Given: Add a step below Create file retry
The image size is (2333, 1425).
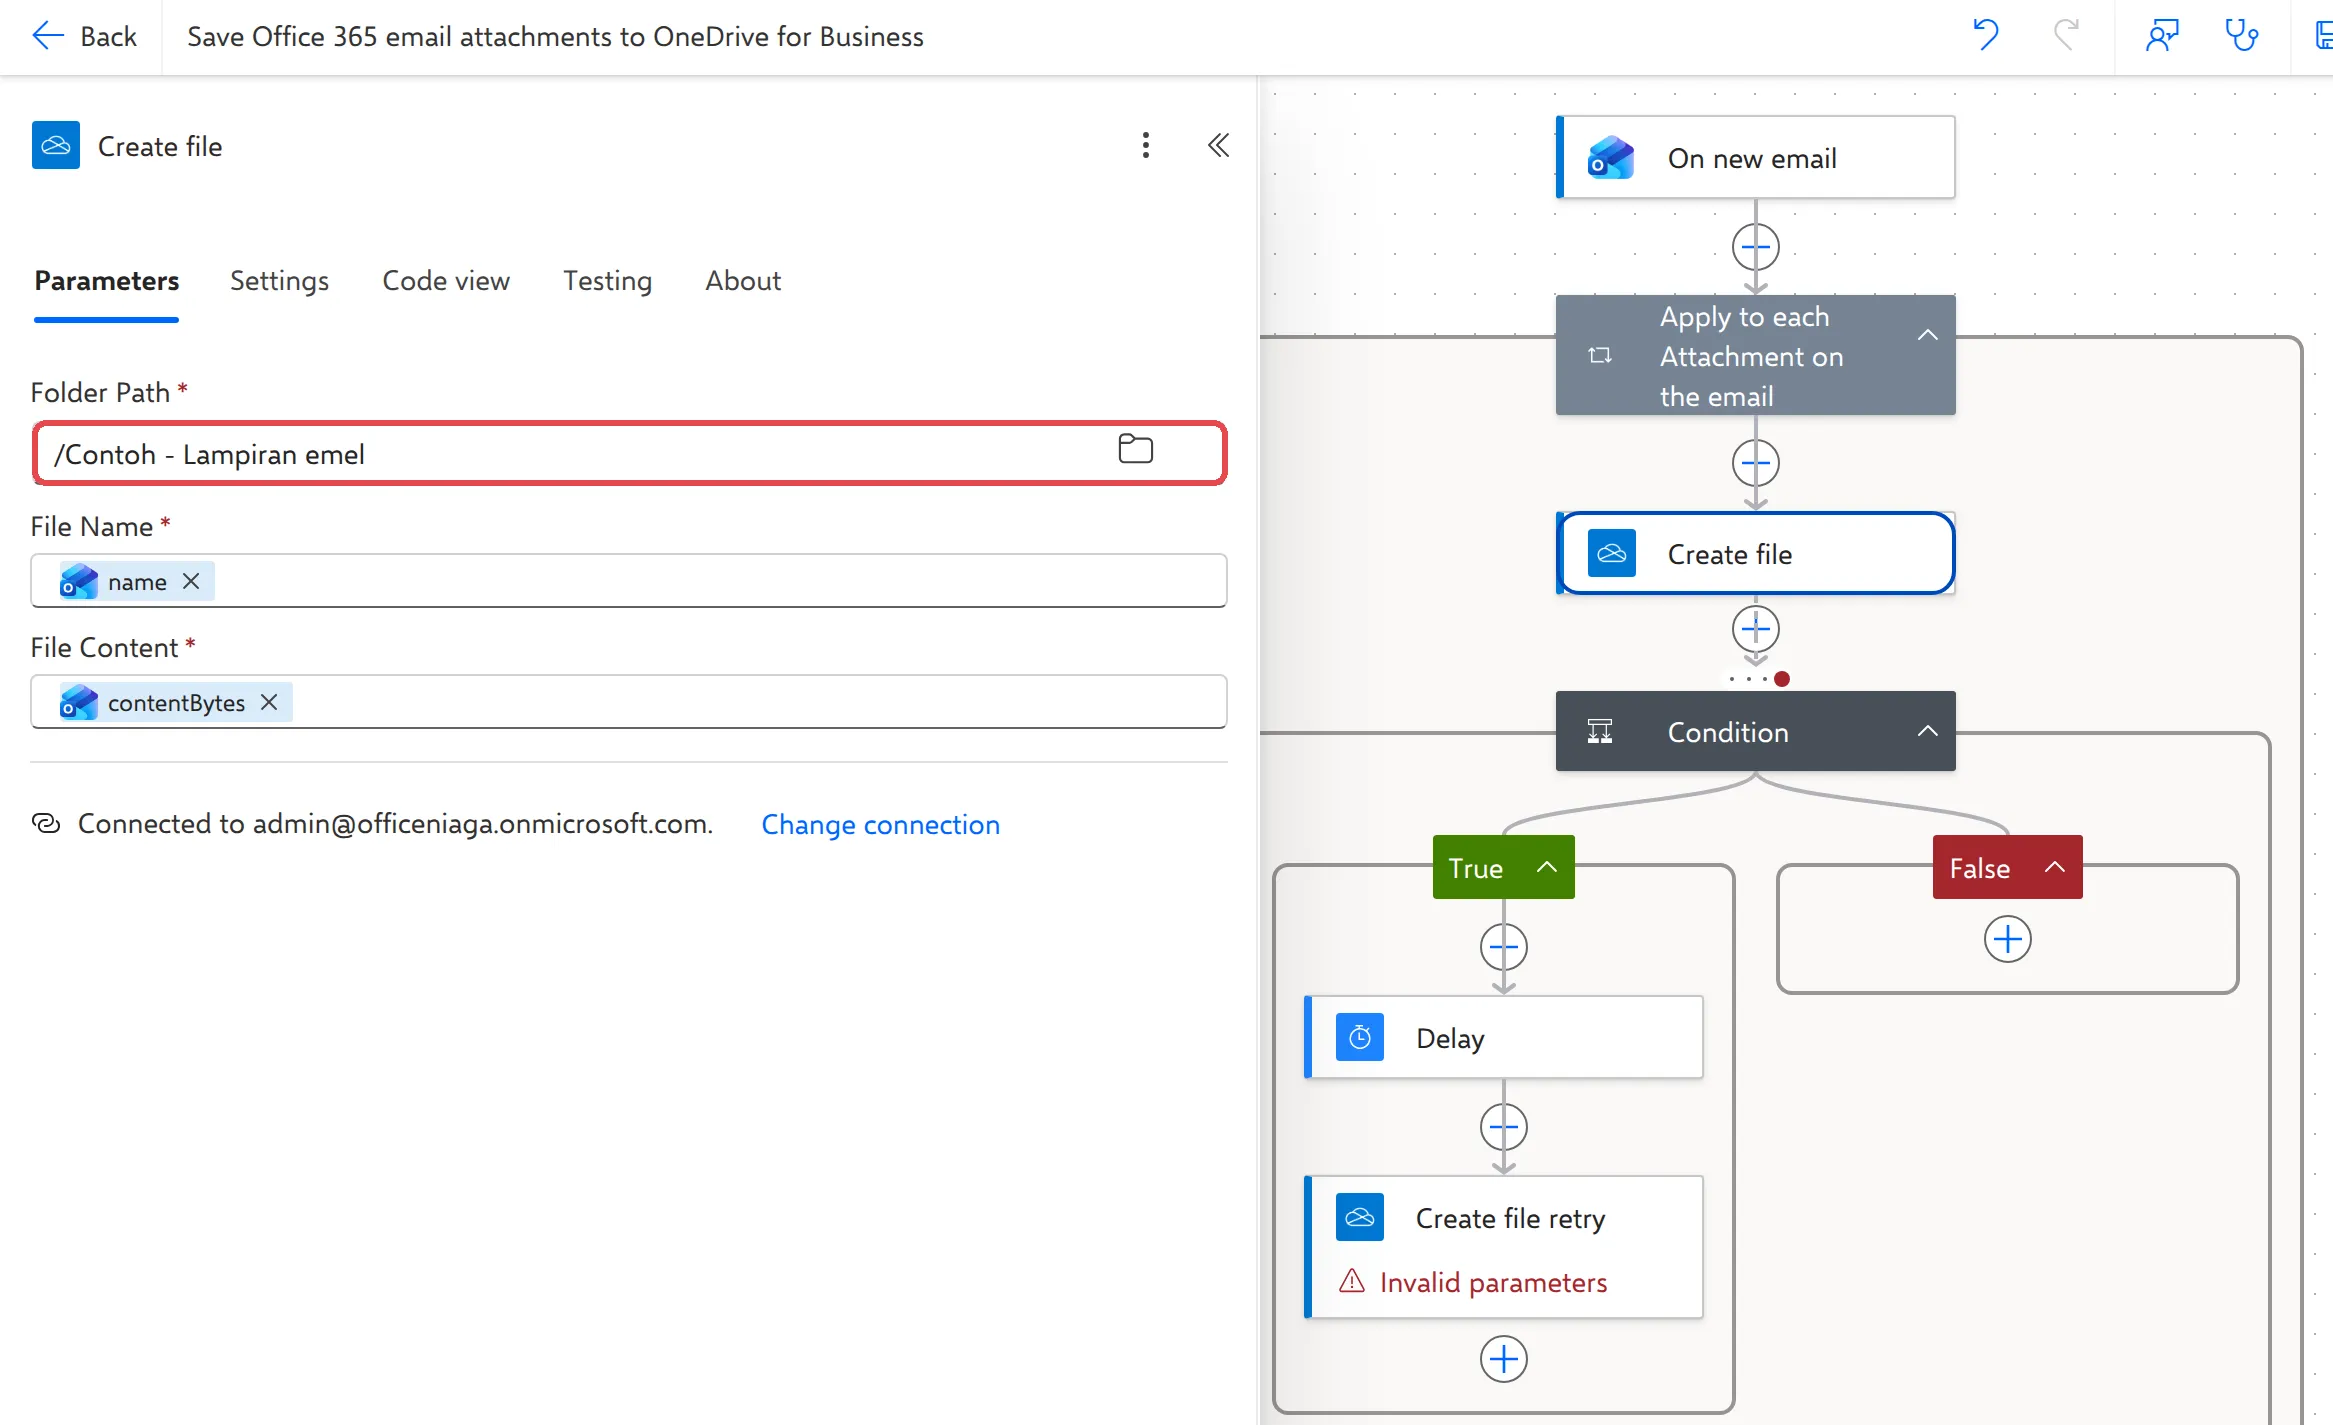Looking at the screenshot, I should 1504,1359.
